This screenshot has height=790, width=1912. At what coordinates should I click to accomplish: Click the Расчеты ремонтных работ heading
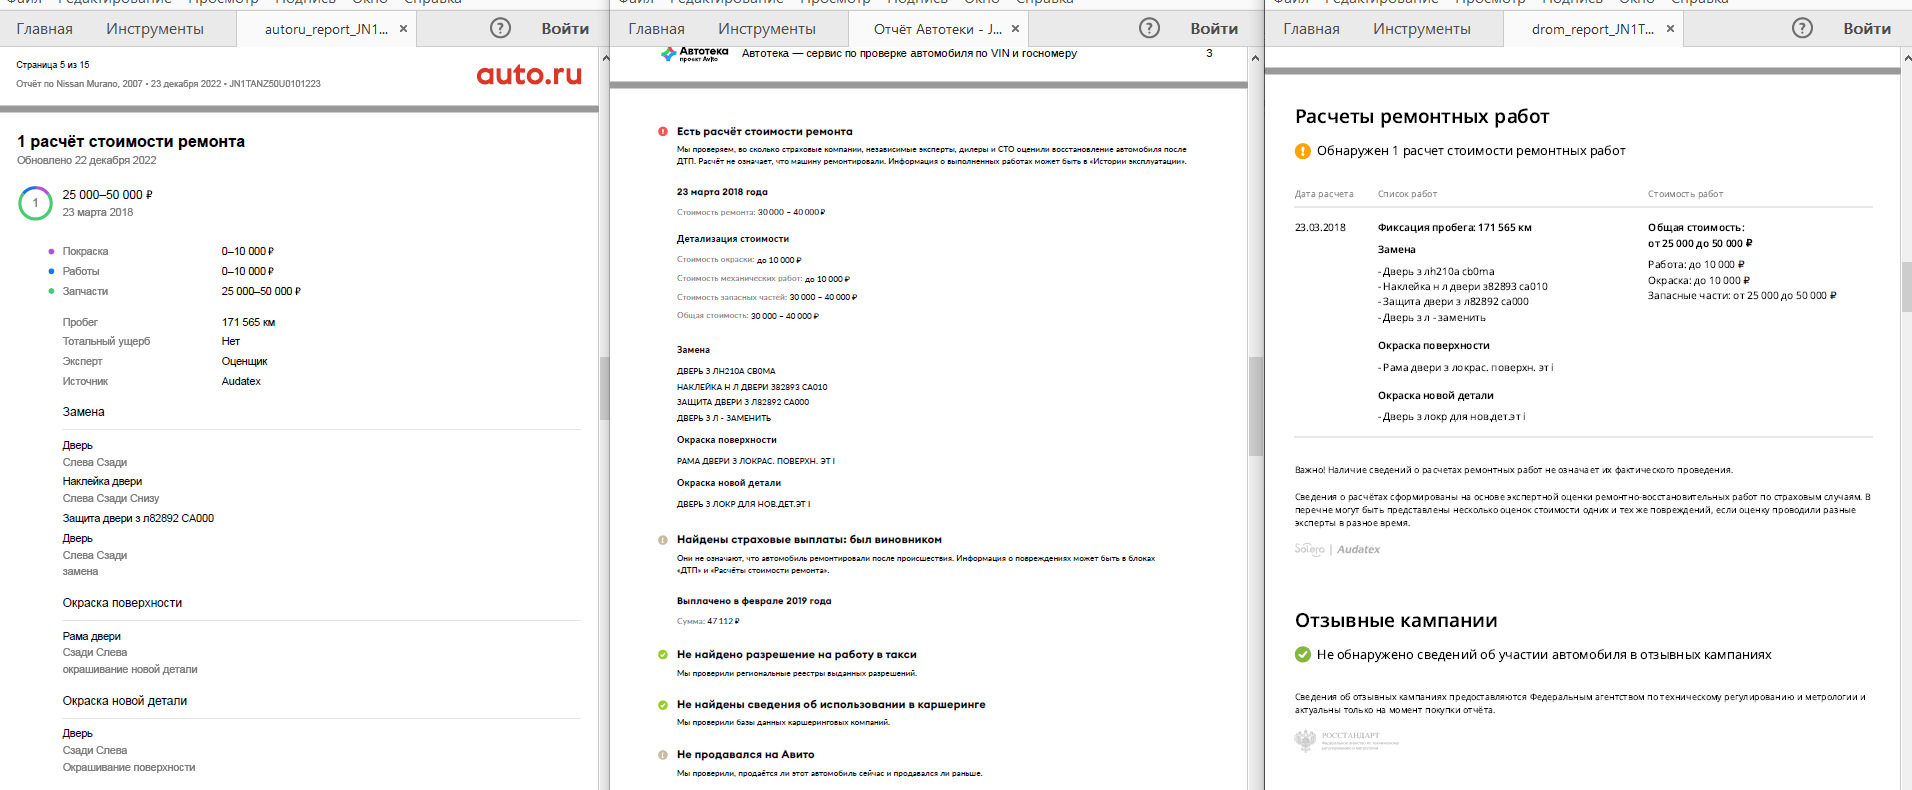[x=1422, y=117]
